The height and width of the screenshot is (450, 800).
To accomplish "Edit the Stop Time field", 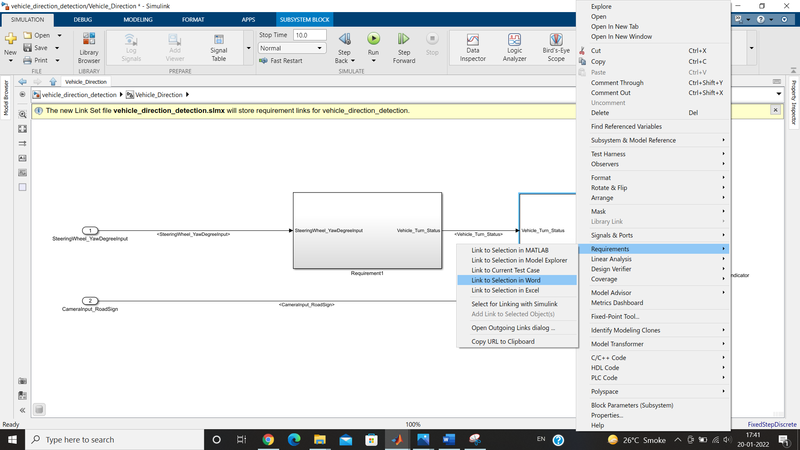I will pyautogui.click(x=309, y=35).
